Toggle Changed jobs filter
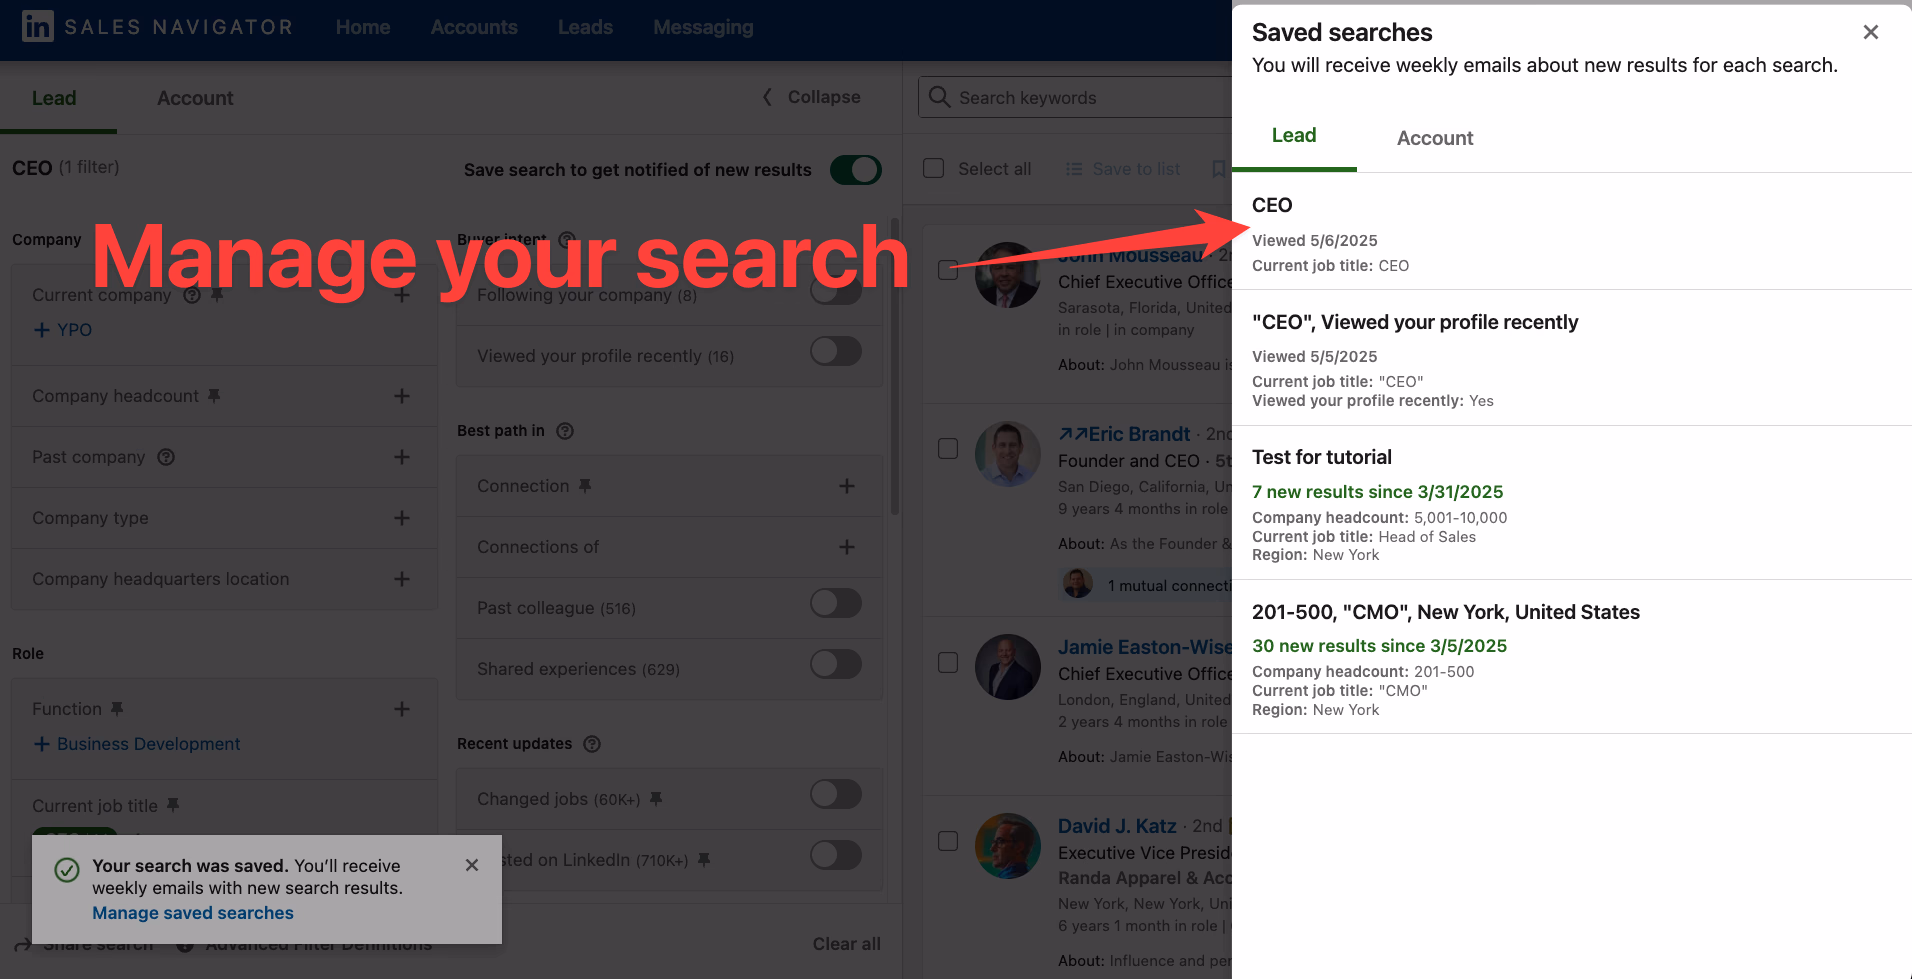The height and width of the screenshot is (979, 1912). [x=836, y=794]
